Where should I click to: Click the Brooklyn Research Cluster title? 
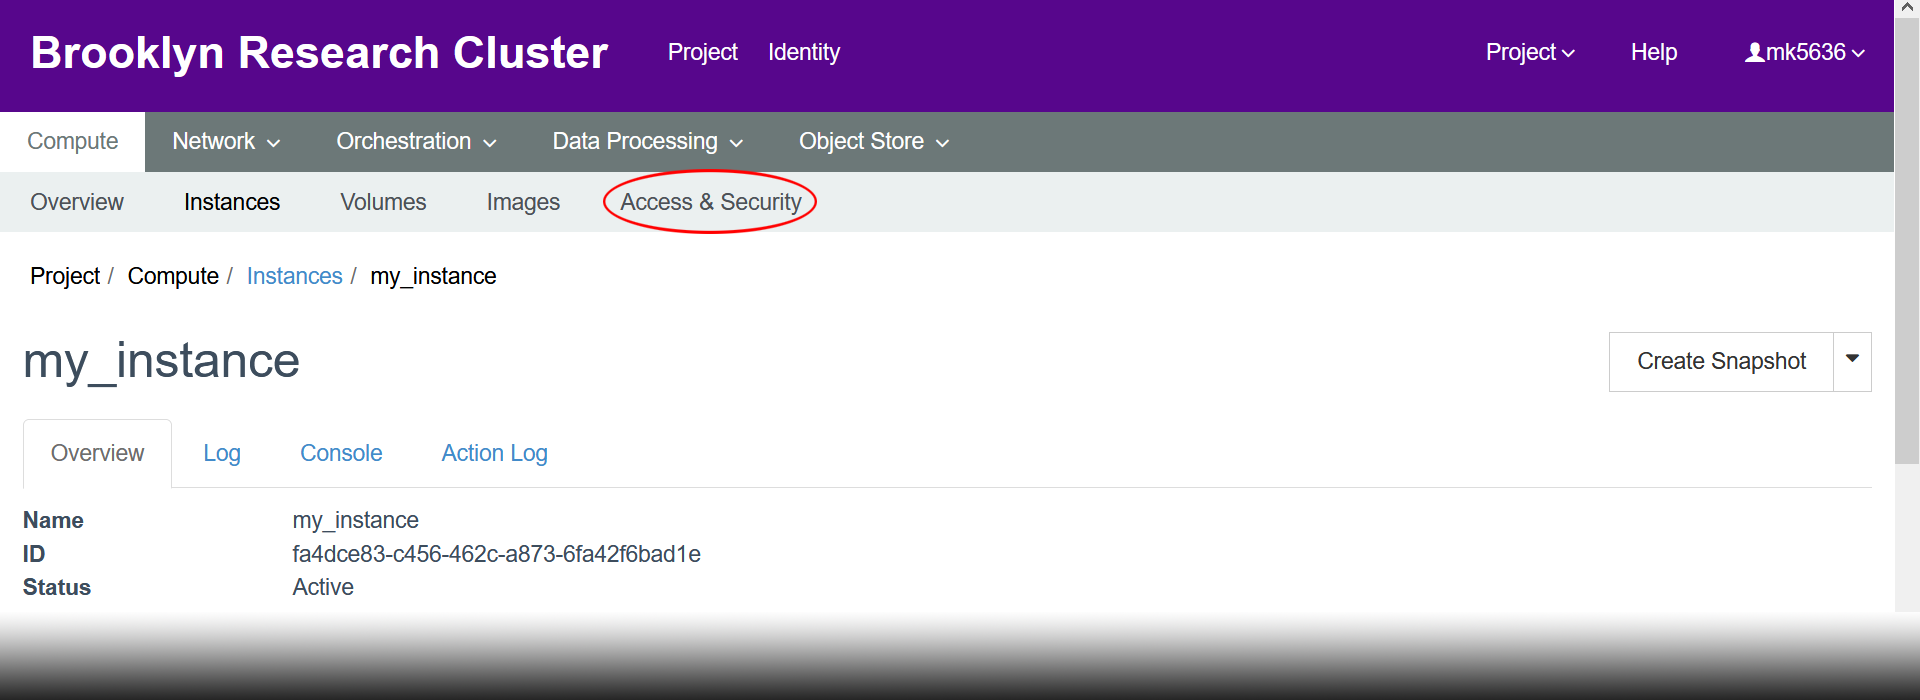pos(319,53)
